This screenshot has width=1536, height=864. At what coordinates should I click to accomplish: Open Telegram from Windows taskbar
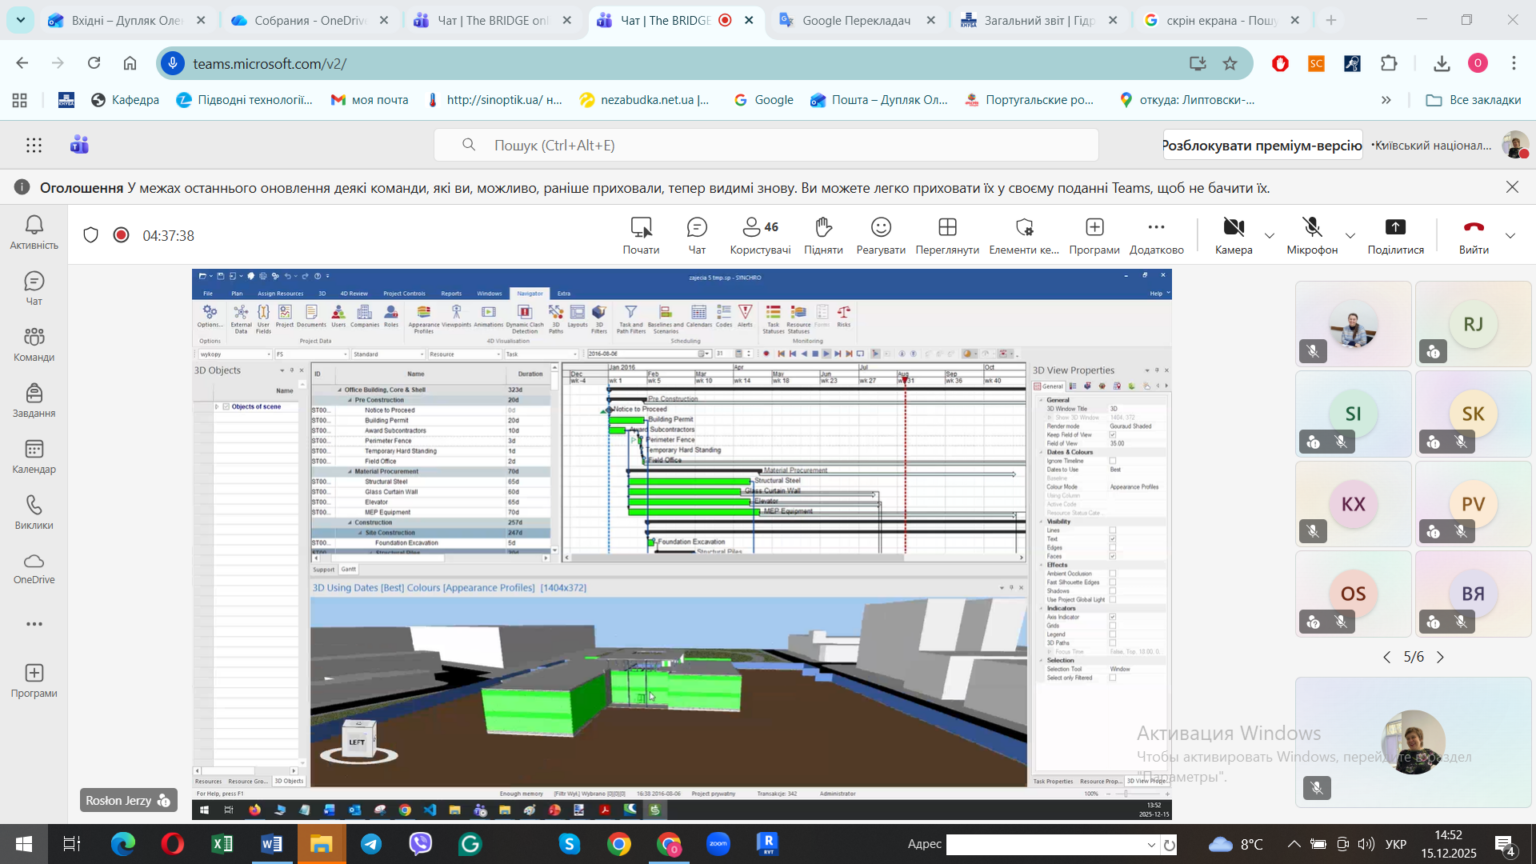(371, 844)
